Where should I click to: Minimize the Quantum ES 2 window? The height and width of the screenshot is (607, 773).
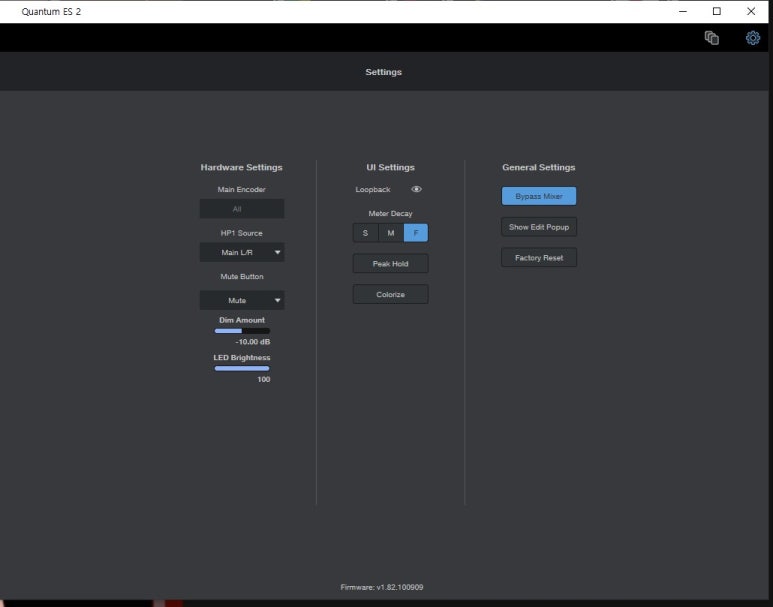(683, 11)
